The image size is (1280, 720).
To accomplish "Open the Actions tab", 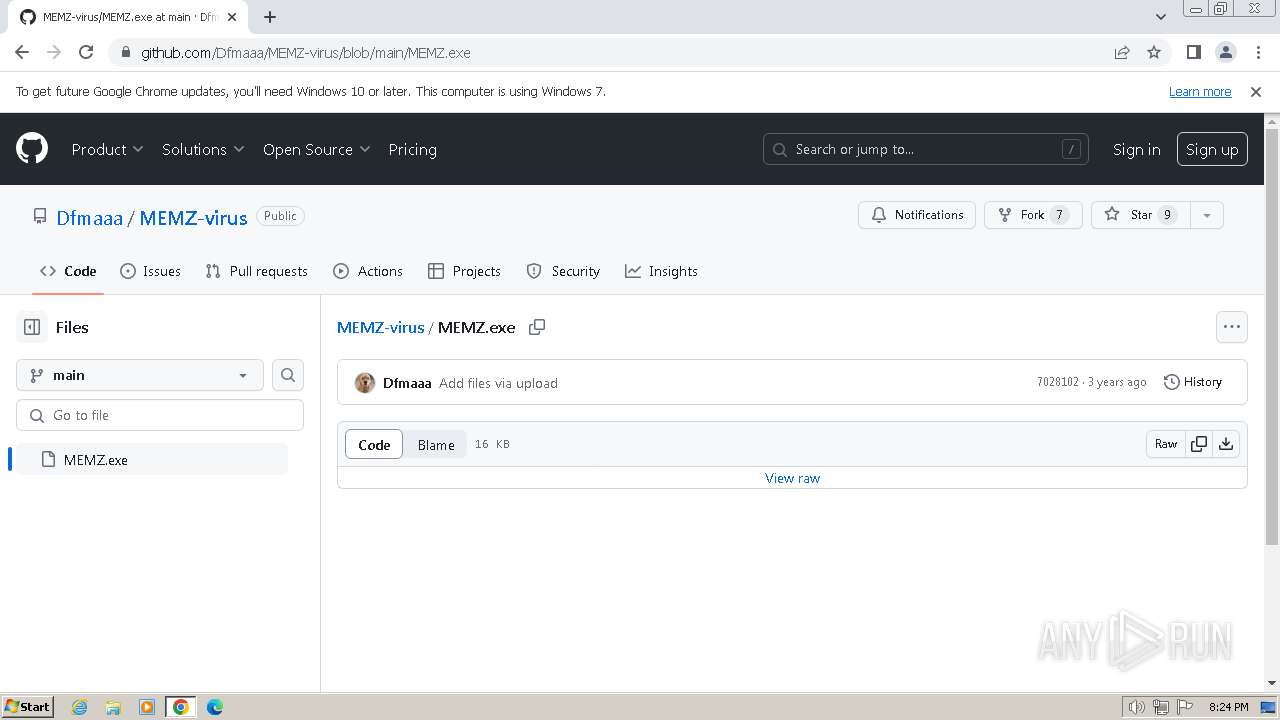I will click(368, 271).
